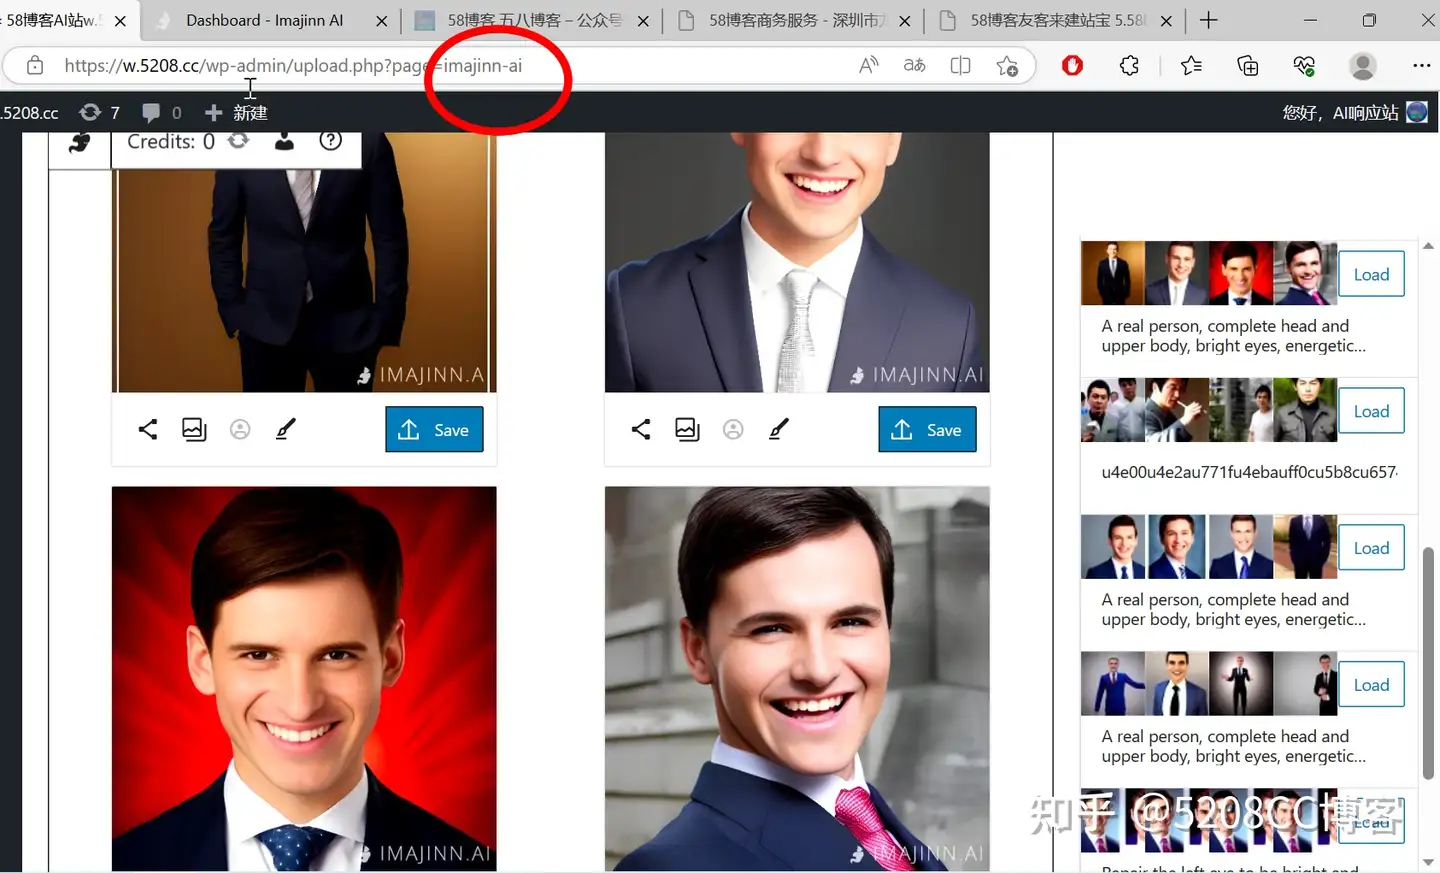Edit white-tie man image with brush icon
This screenshot has width=1440, height=873.
coord(779,429)
